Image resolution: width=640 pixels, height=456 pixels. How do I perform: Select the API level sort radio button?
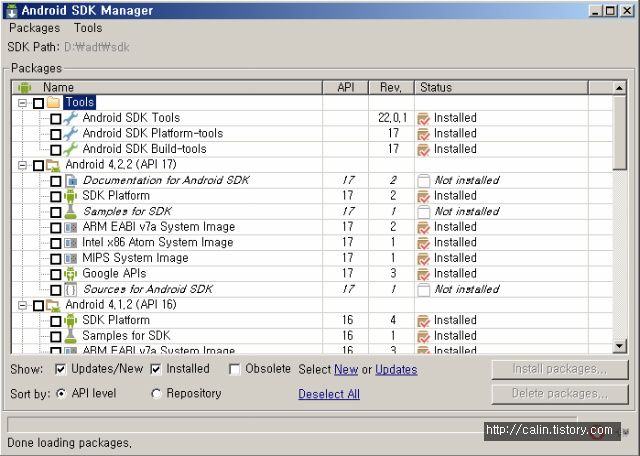(x=61, y=394)
